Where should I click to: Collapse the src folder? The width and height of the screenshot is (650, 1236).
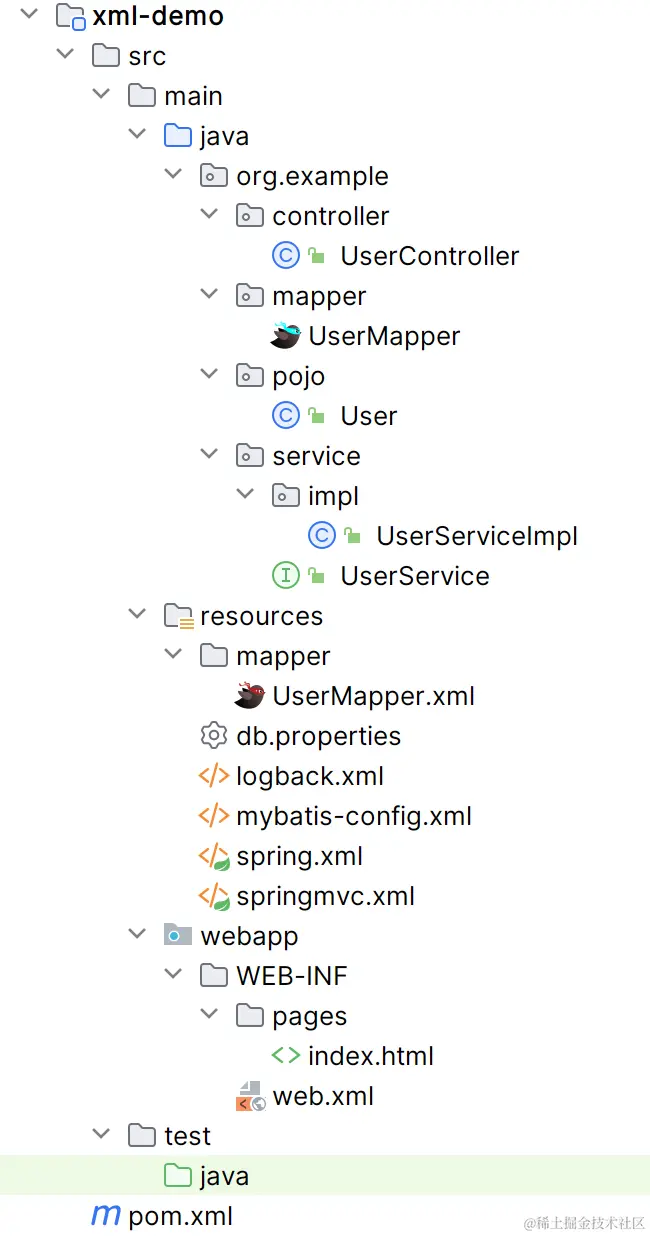[x=64, y=53]
